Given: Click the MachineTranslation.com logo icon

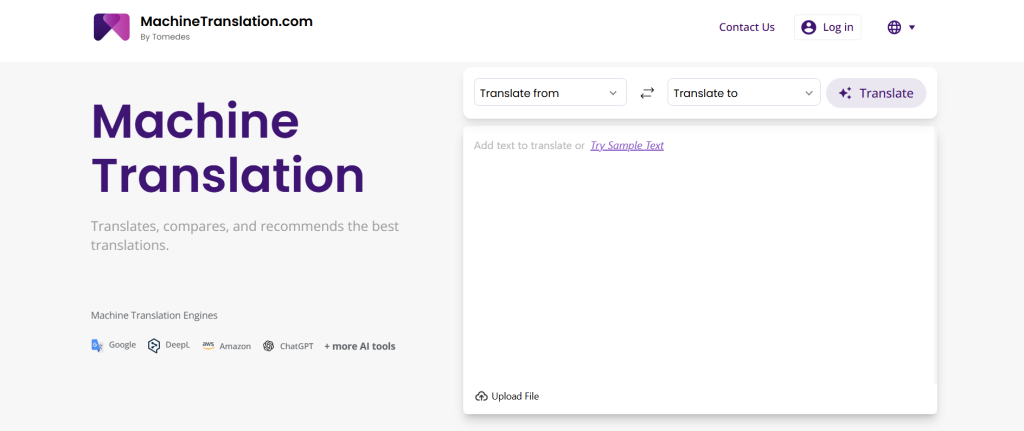Looking at the screenshot, I should [112, 27].
